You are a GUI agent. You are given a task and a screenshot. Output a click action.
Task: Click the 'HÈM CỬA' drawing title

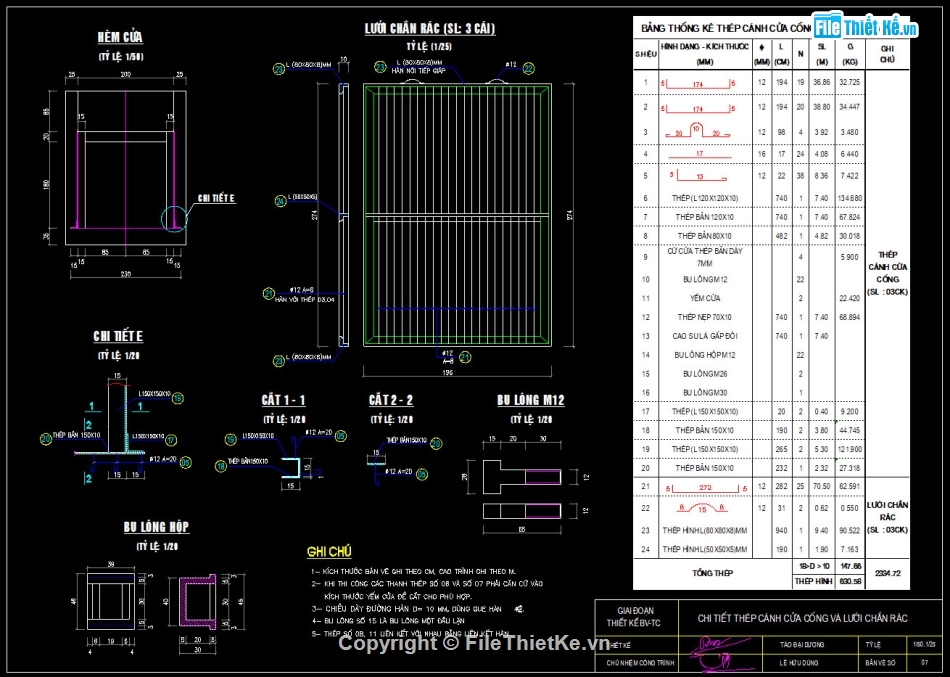click(120, 37)
